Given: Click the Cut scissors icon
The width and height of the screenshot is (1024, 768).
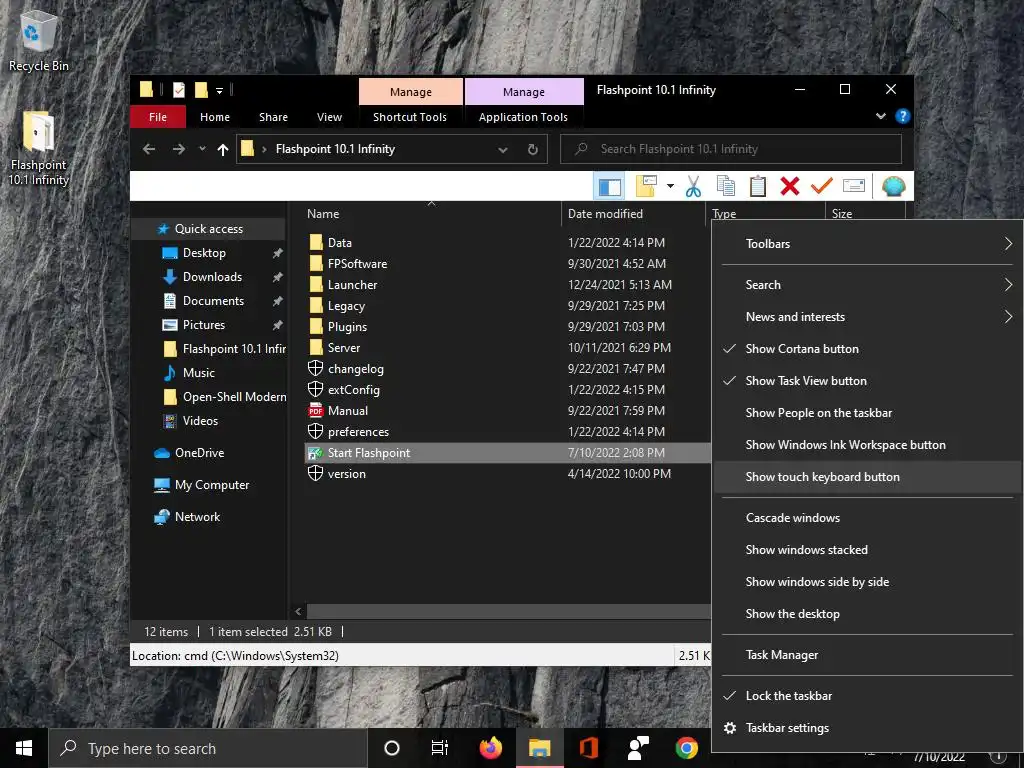Looking at the screenshot, I should click(693, 187).
